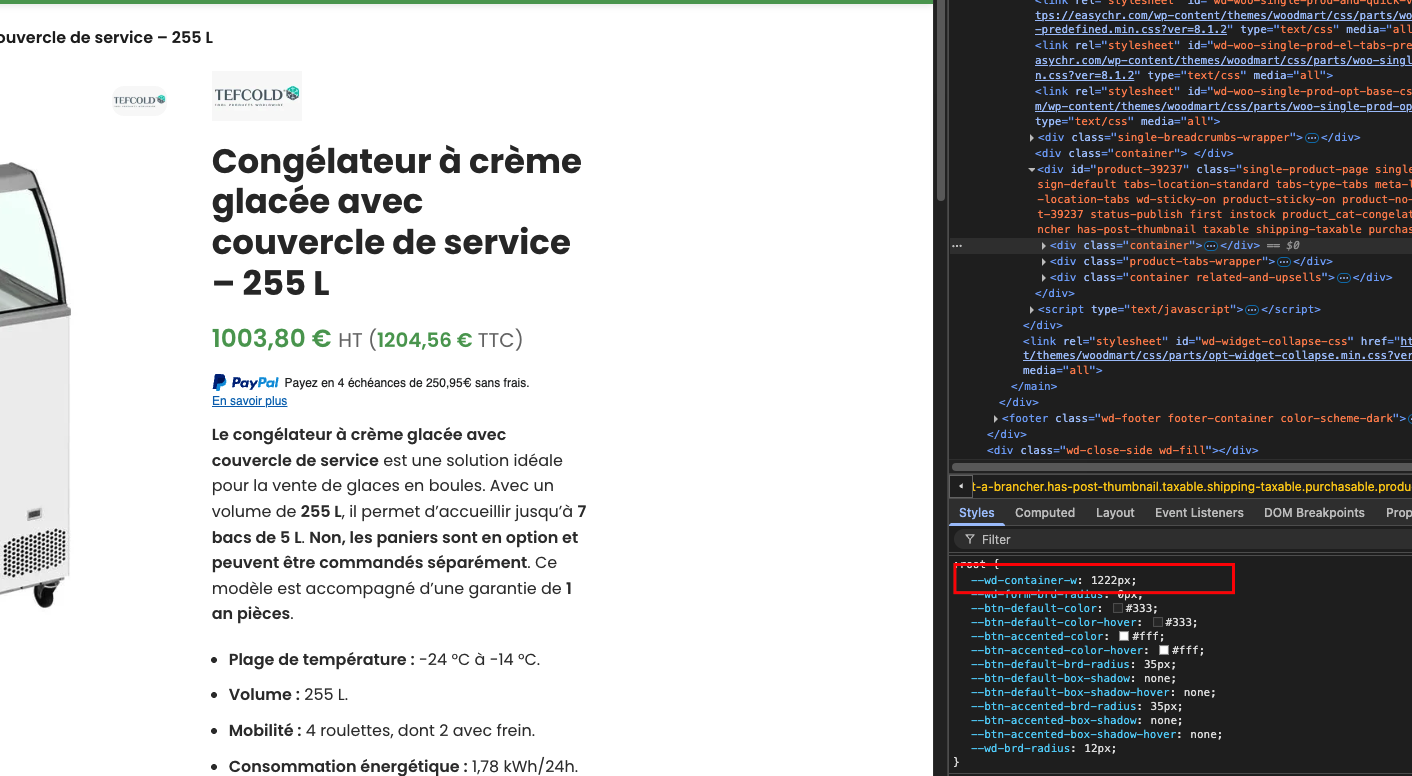Screen dimensions: 1412x776
Task: Click breadcrumb text 'couvercle de service – 255 L'
Action: click(106, 38)
